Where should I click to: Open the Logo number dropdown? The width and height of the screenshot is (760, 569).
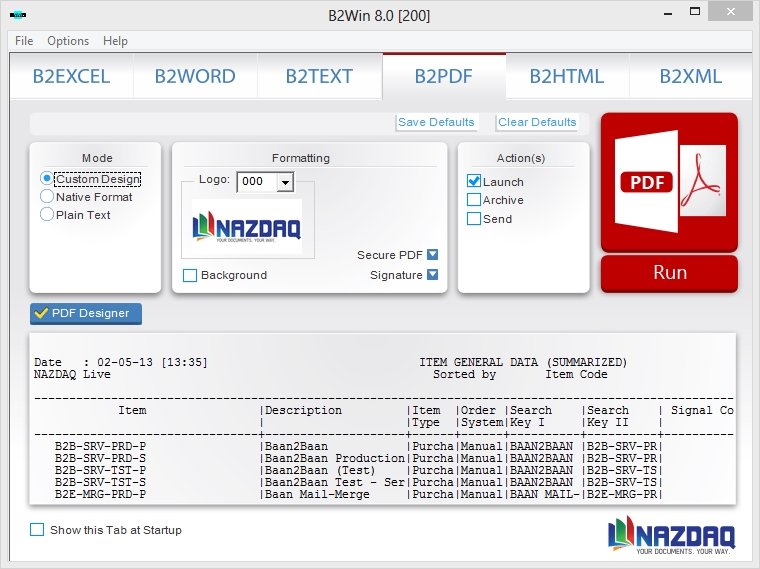click(x=285, y=182)
